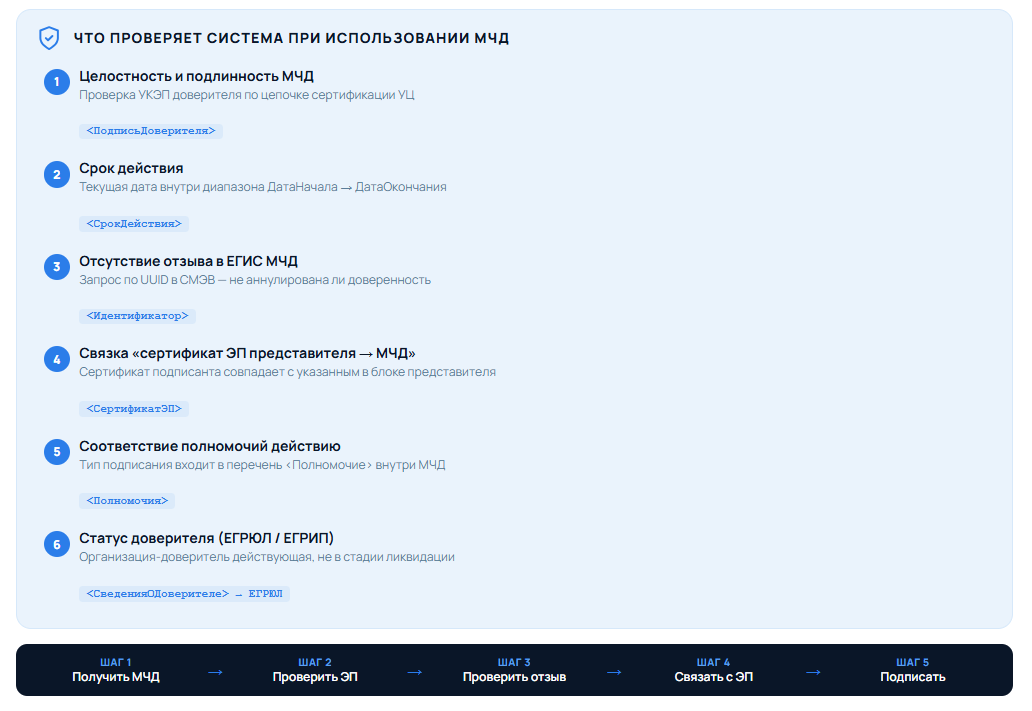Click the arrow between Шаг 4 and Шаг 5
This screenshot has height=711, width=1032.
tap(813, 672)
